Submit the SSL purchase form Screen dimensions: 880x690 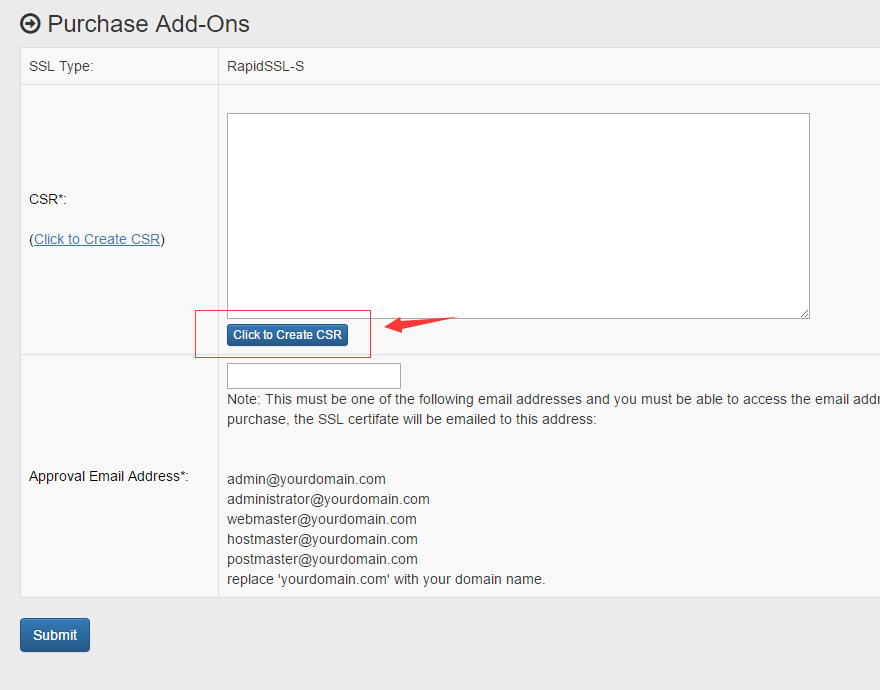point(55,635)
